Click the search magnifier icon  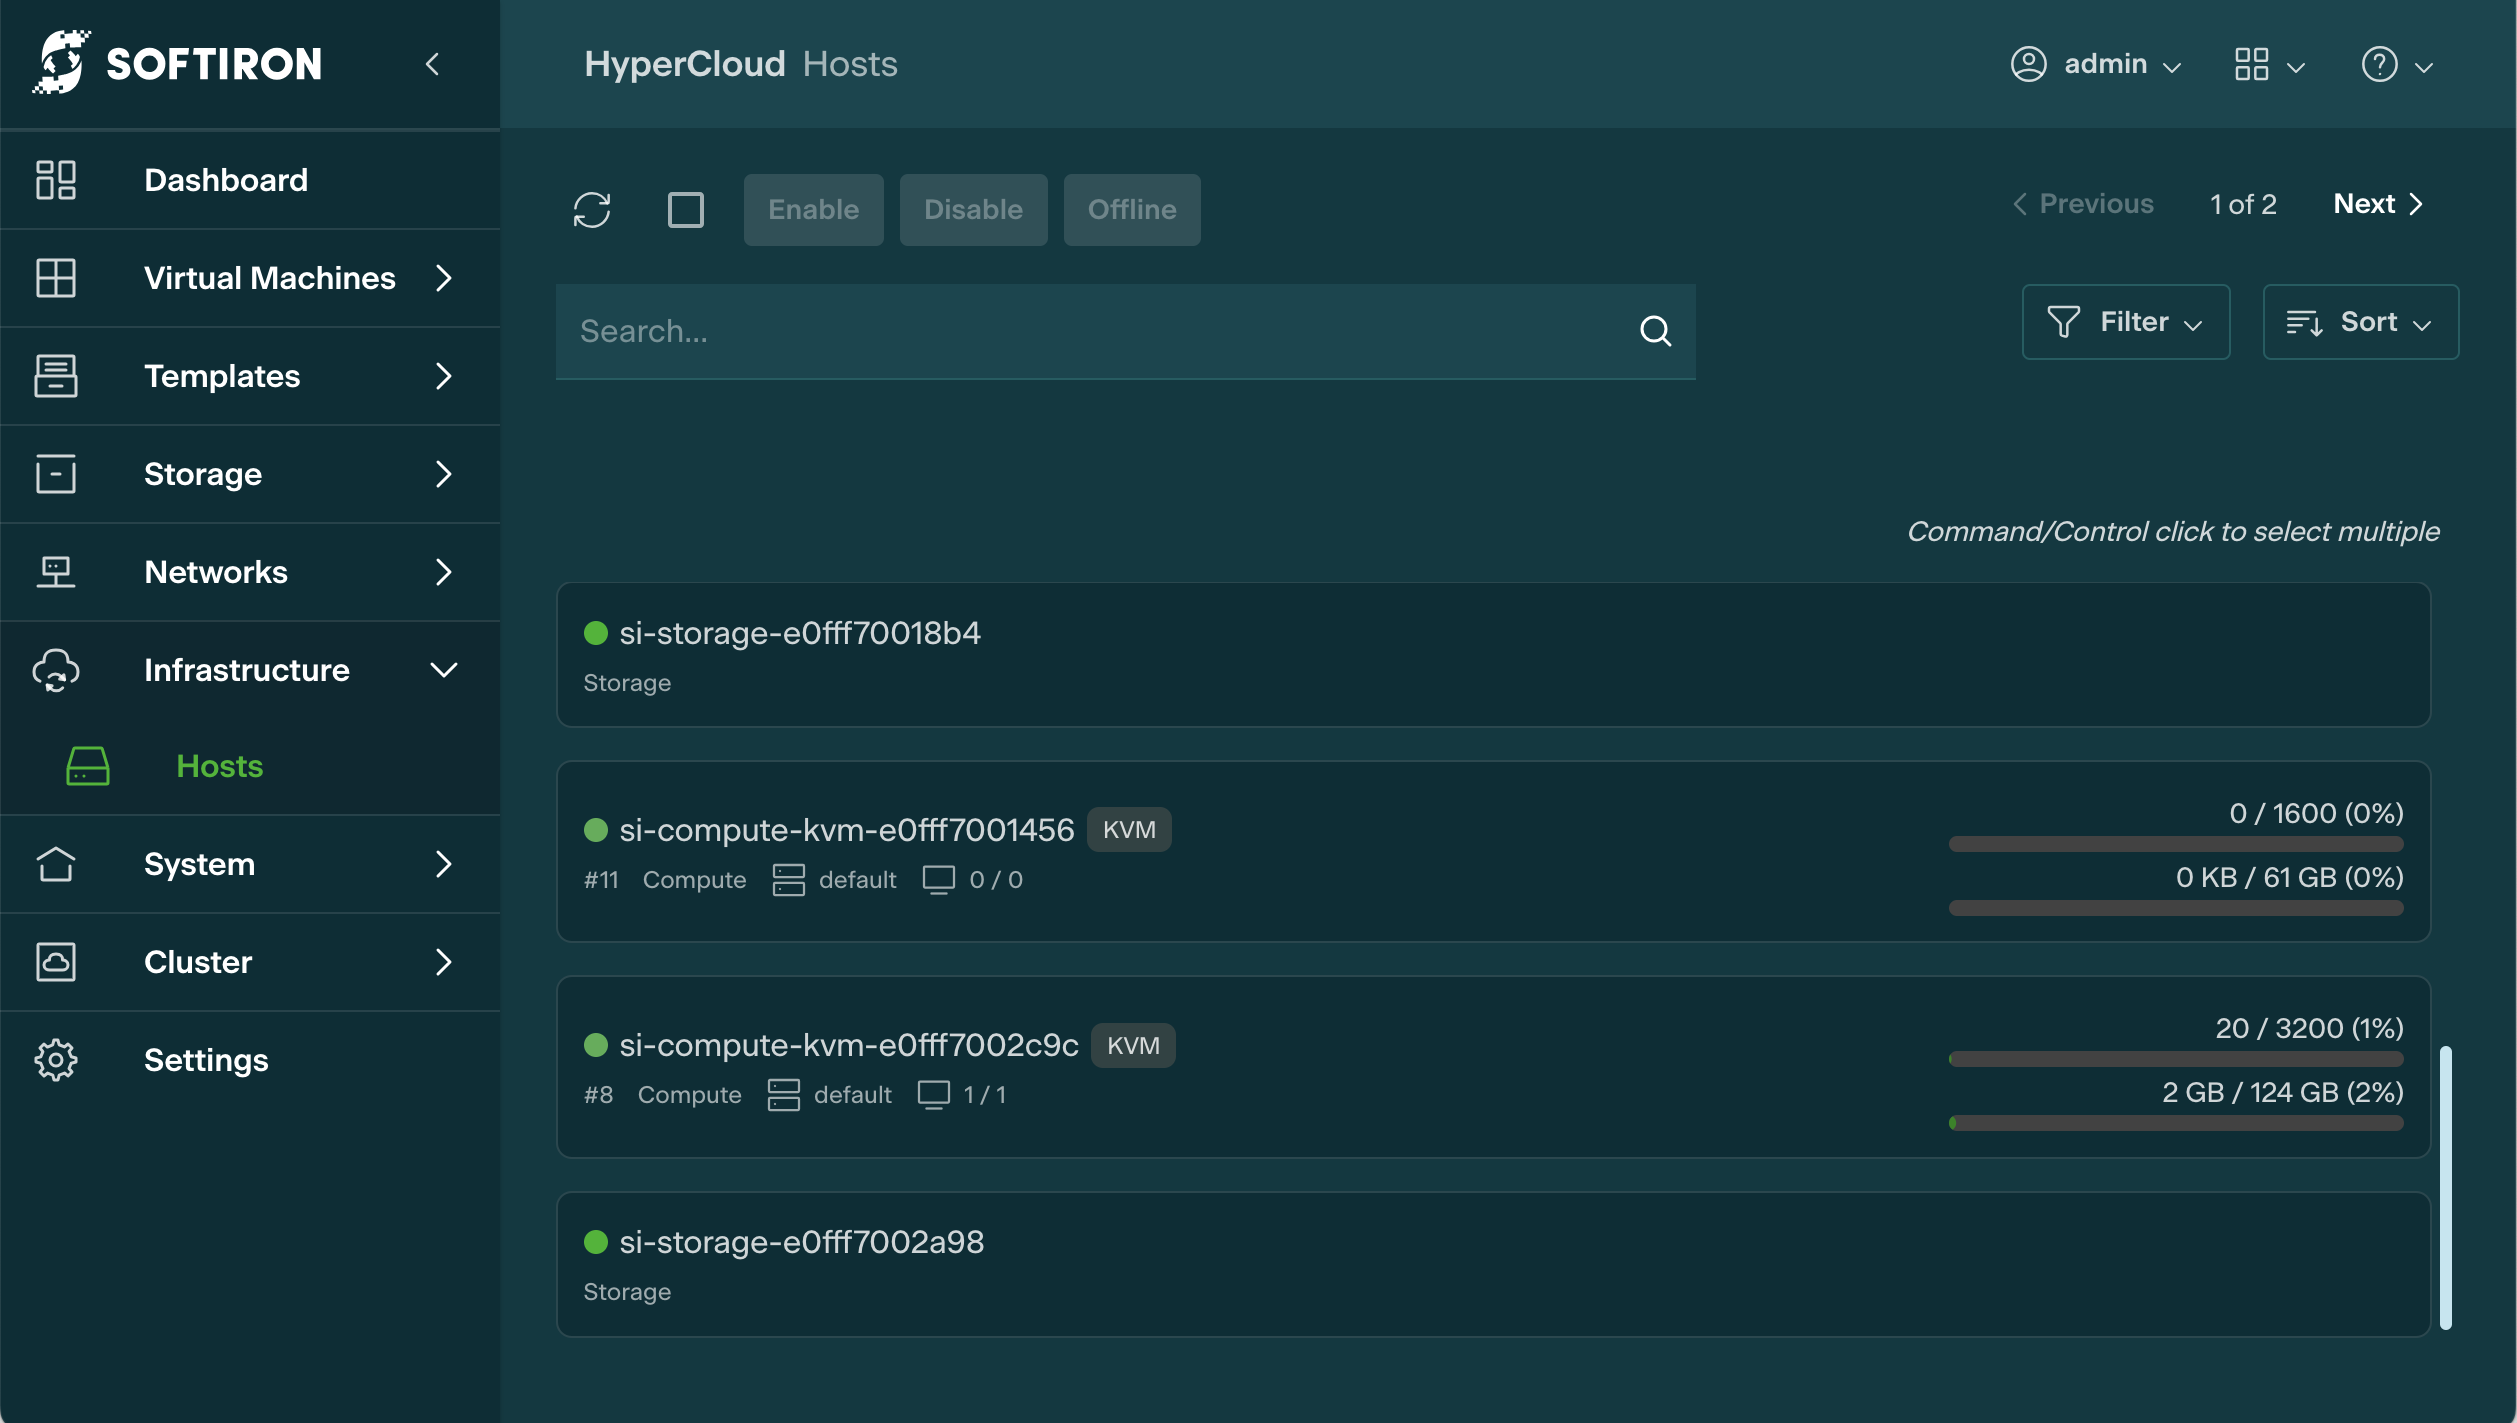[x=1655, y=331]
